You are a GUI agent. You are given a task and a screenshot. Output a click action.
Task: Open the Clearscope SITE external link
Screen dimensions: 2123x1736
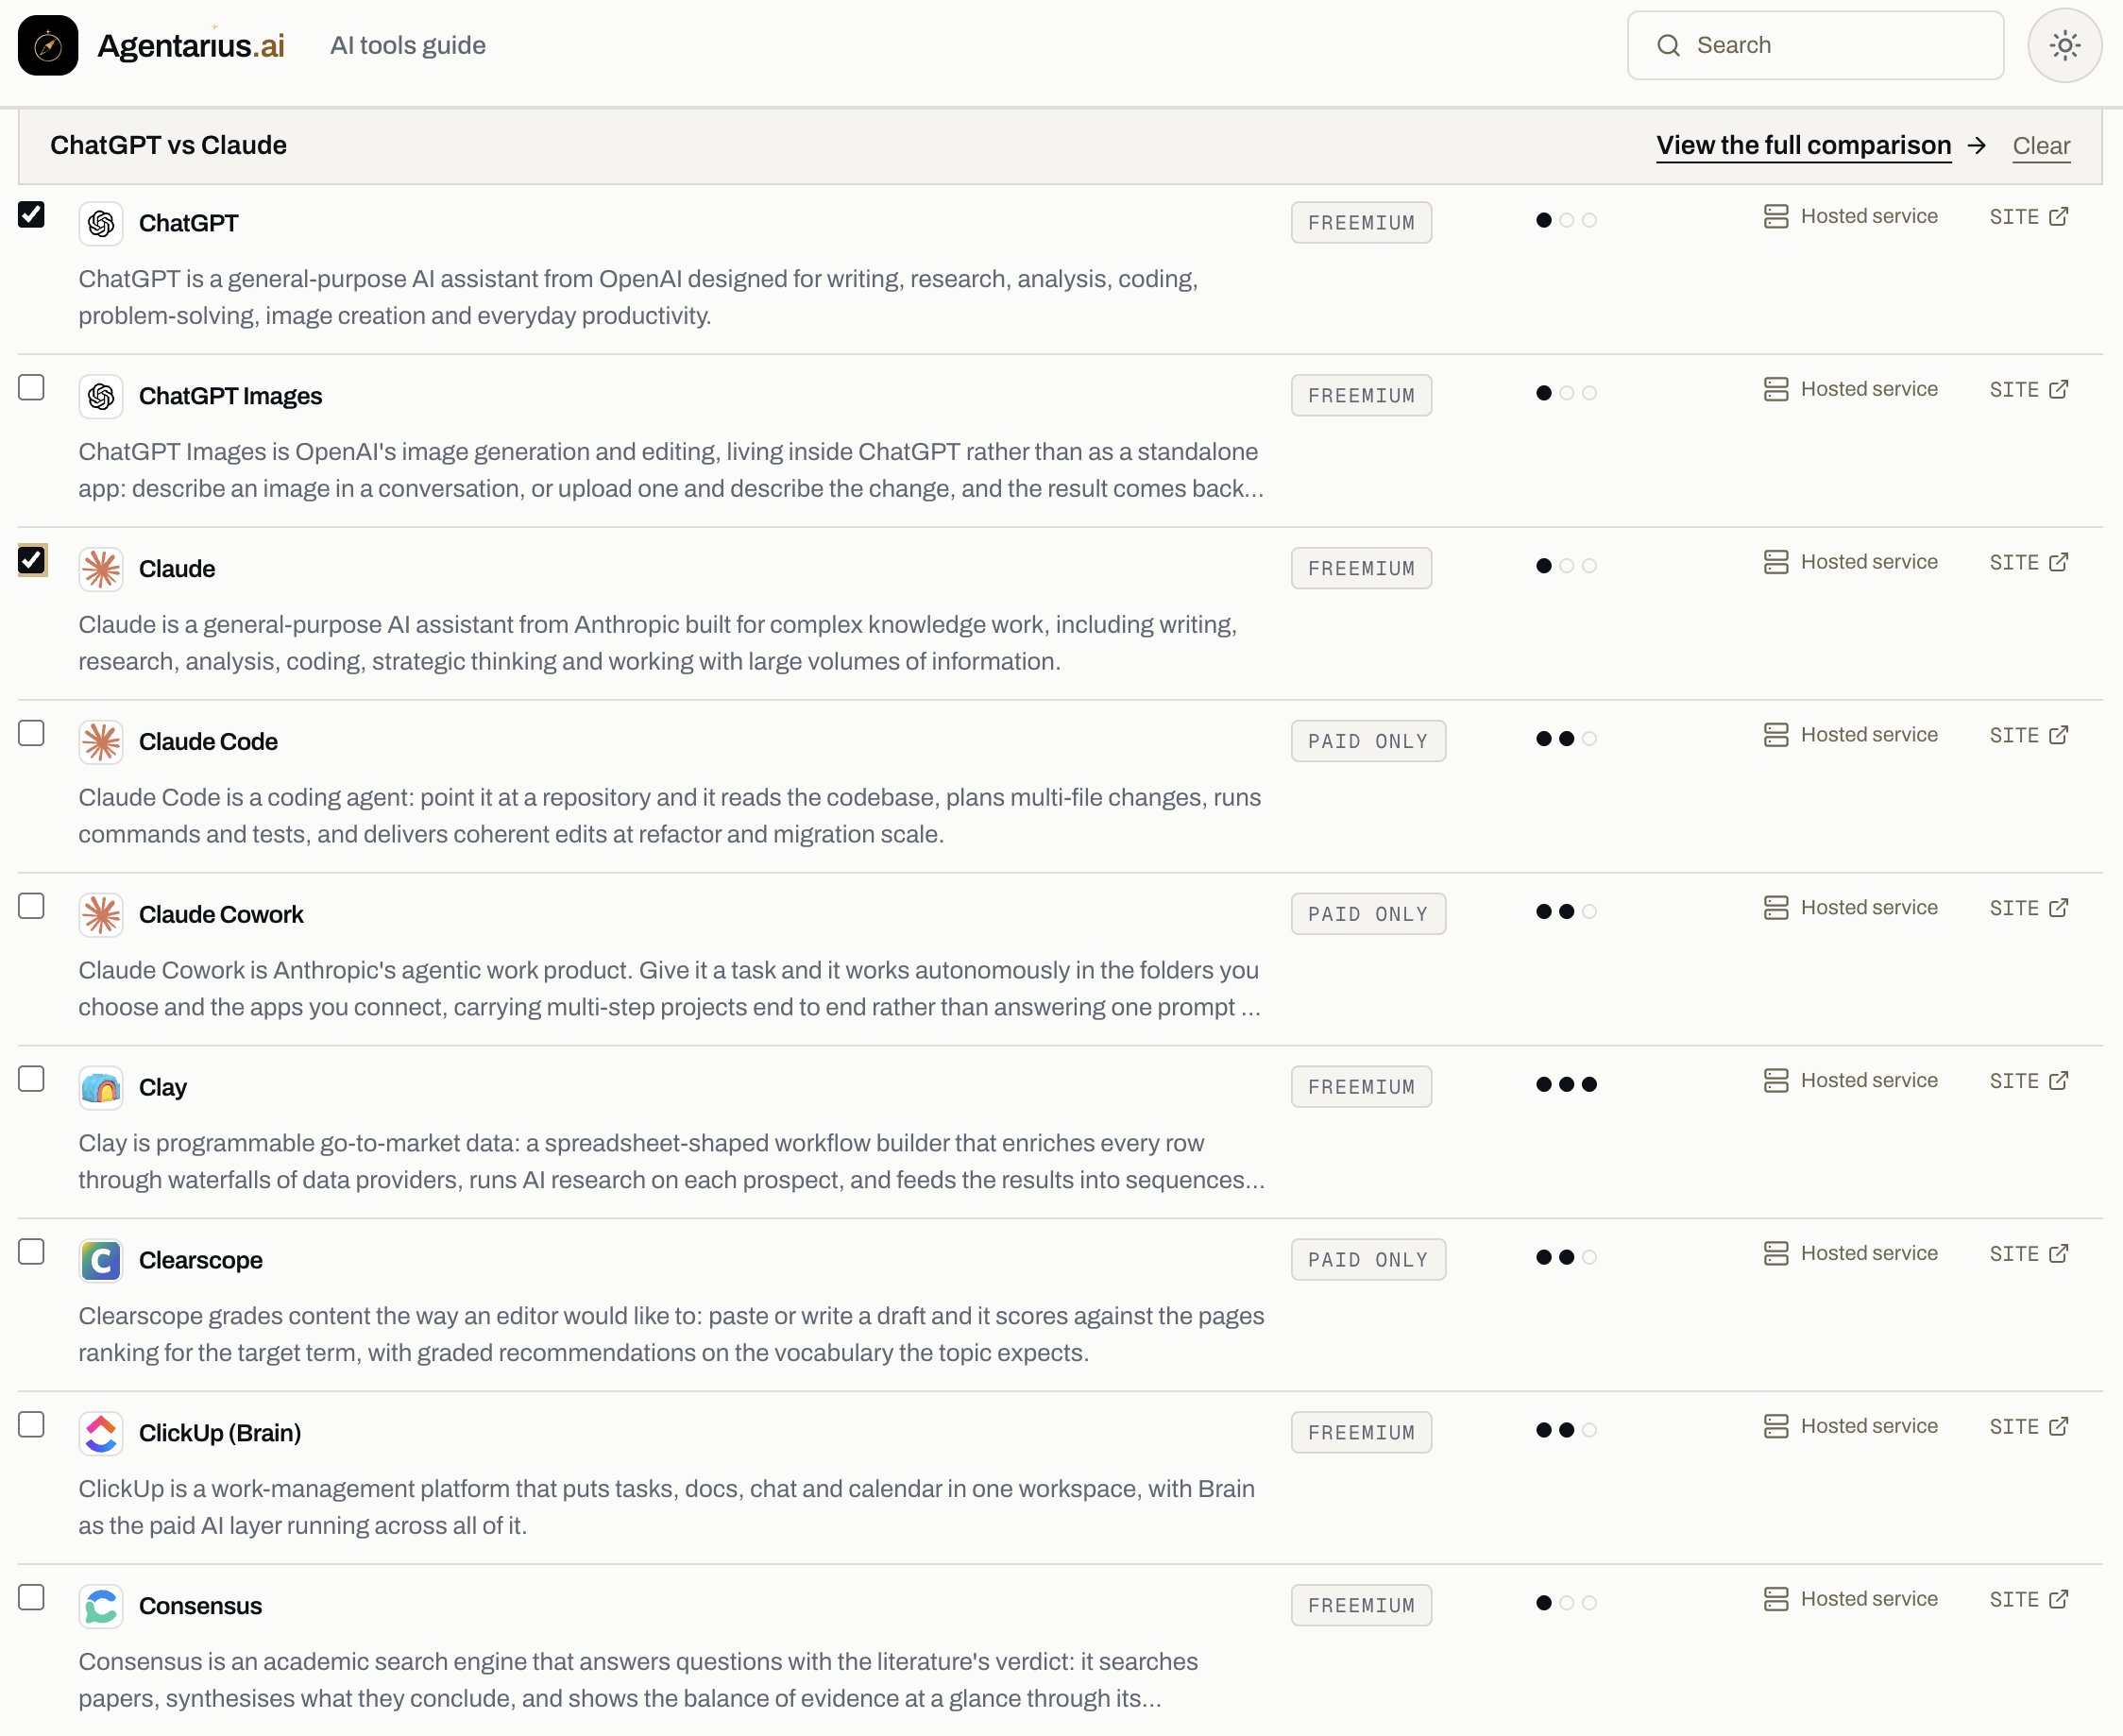click(x=2029, y=1255)
